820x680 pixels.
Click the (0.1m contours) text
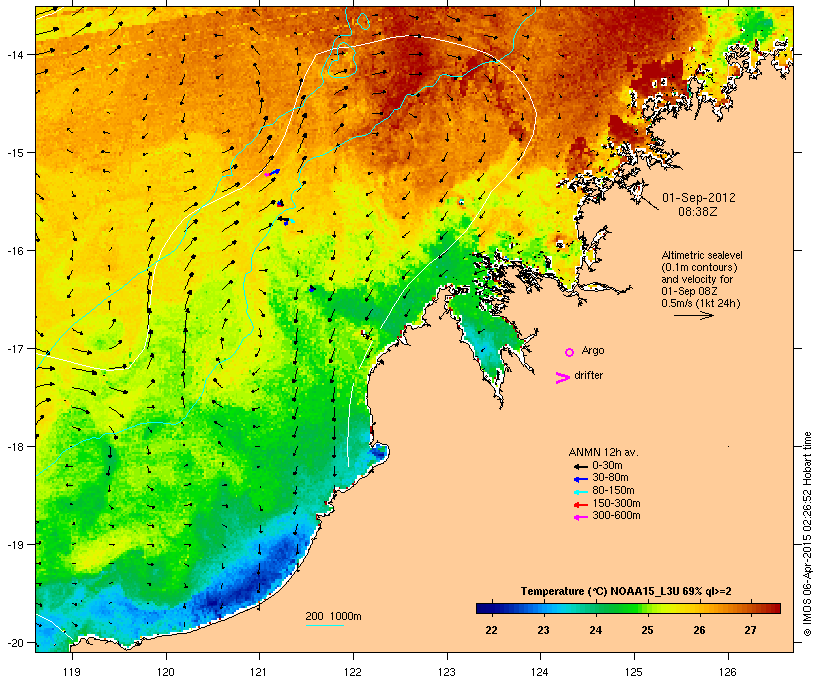click(699, 267)
